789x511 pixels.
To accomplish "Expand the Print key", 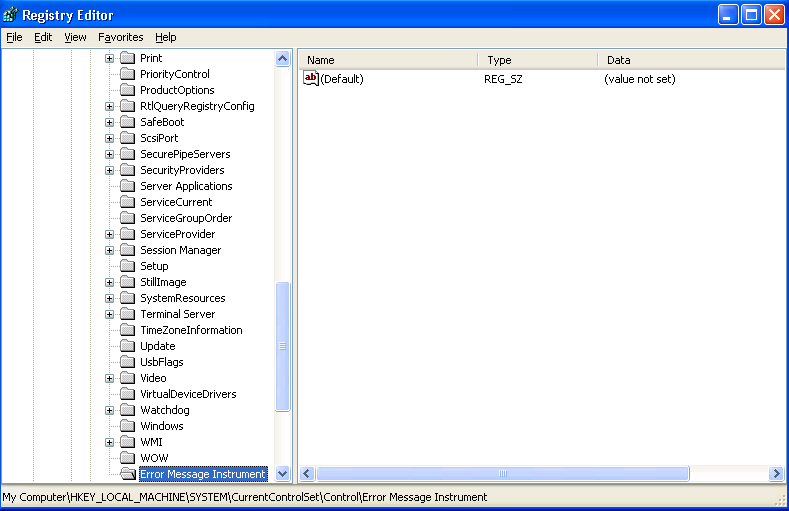I will [x=110, y=58].
